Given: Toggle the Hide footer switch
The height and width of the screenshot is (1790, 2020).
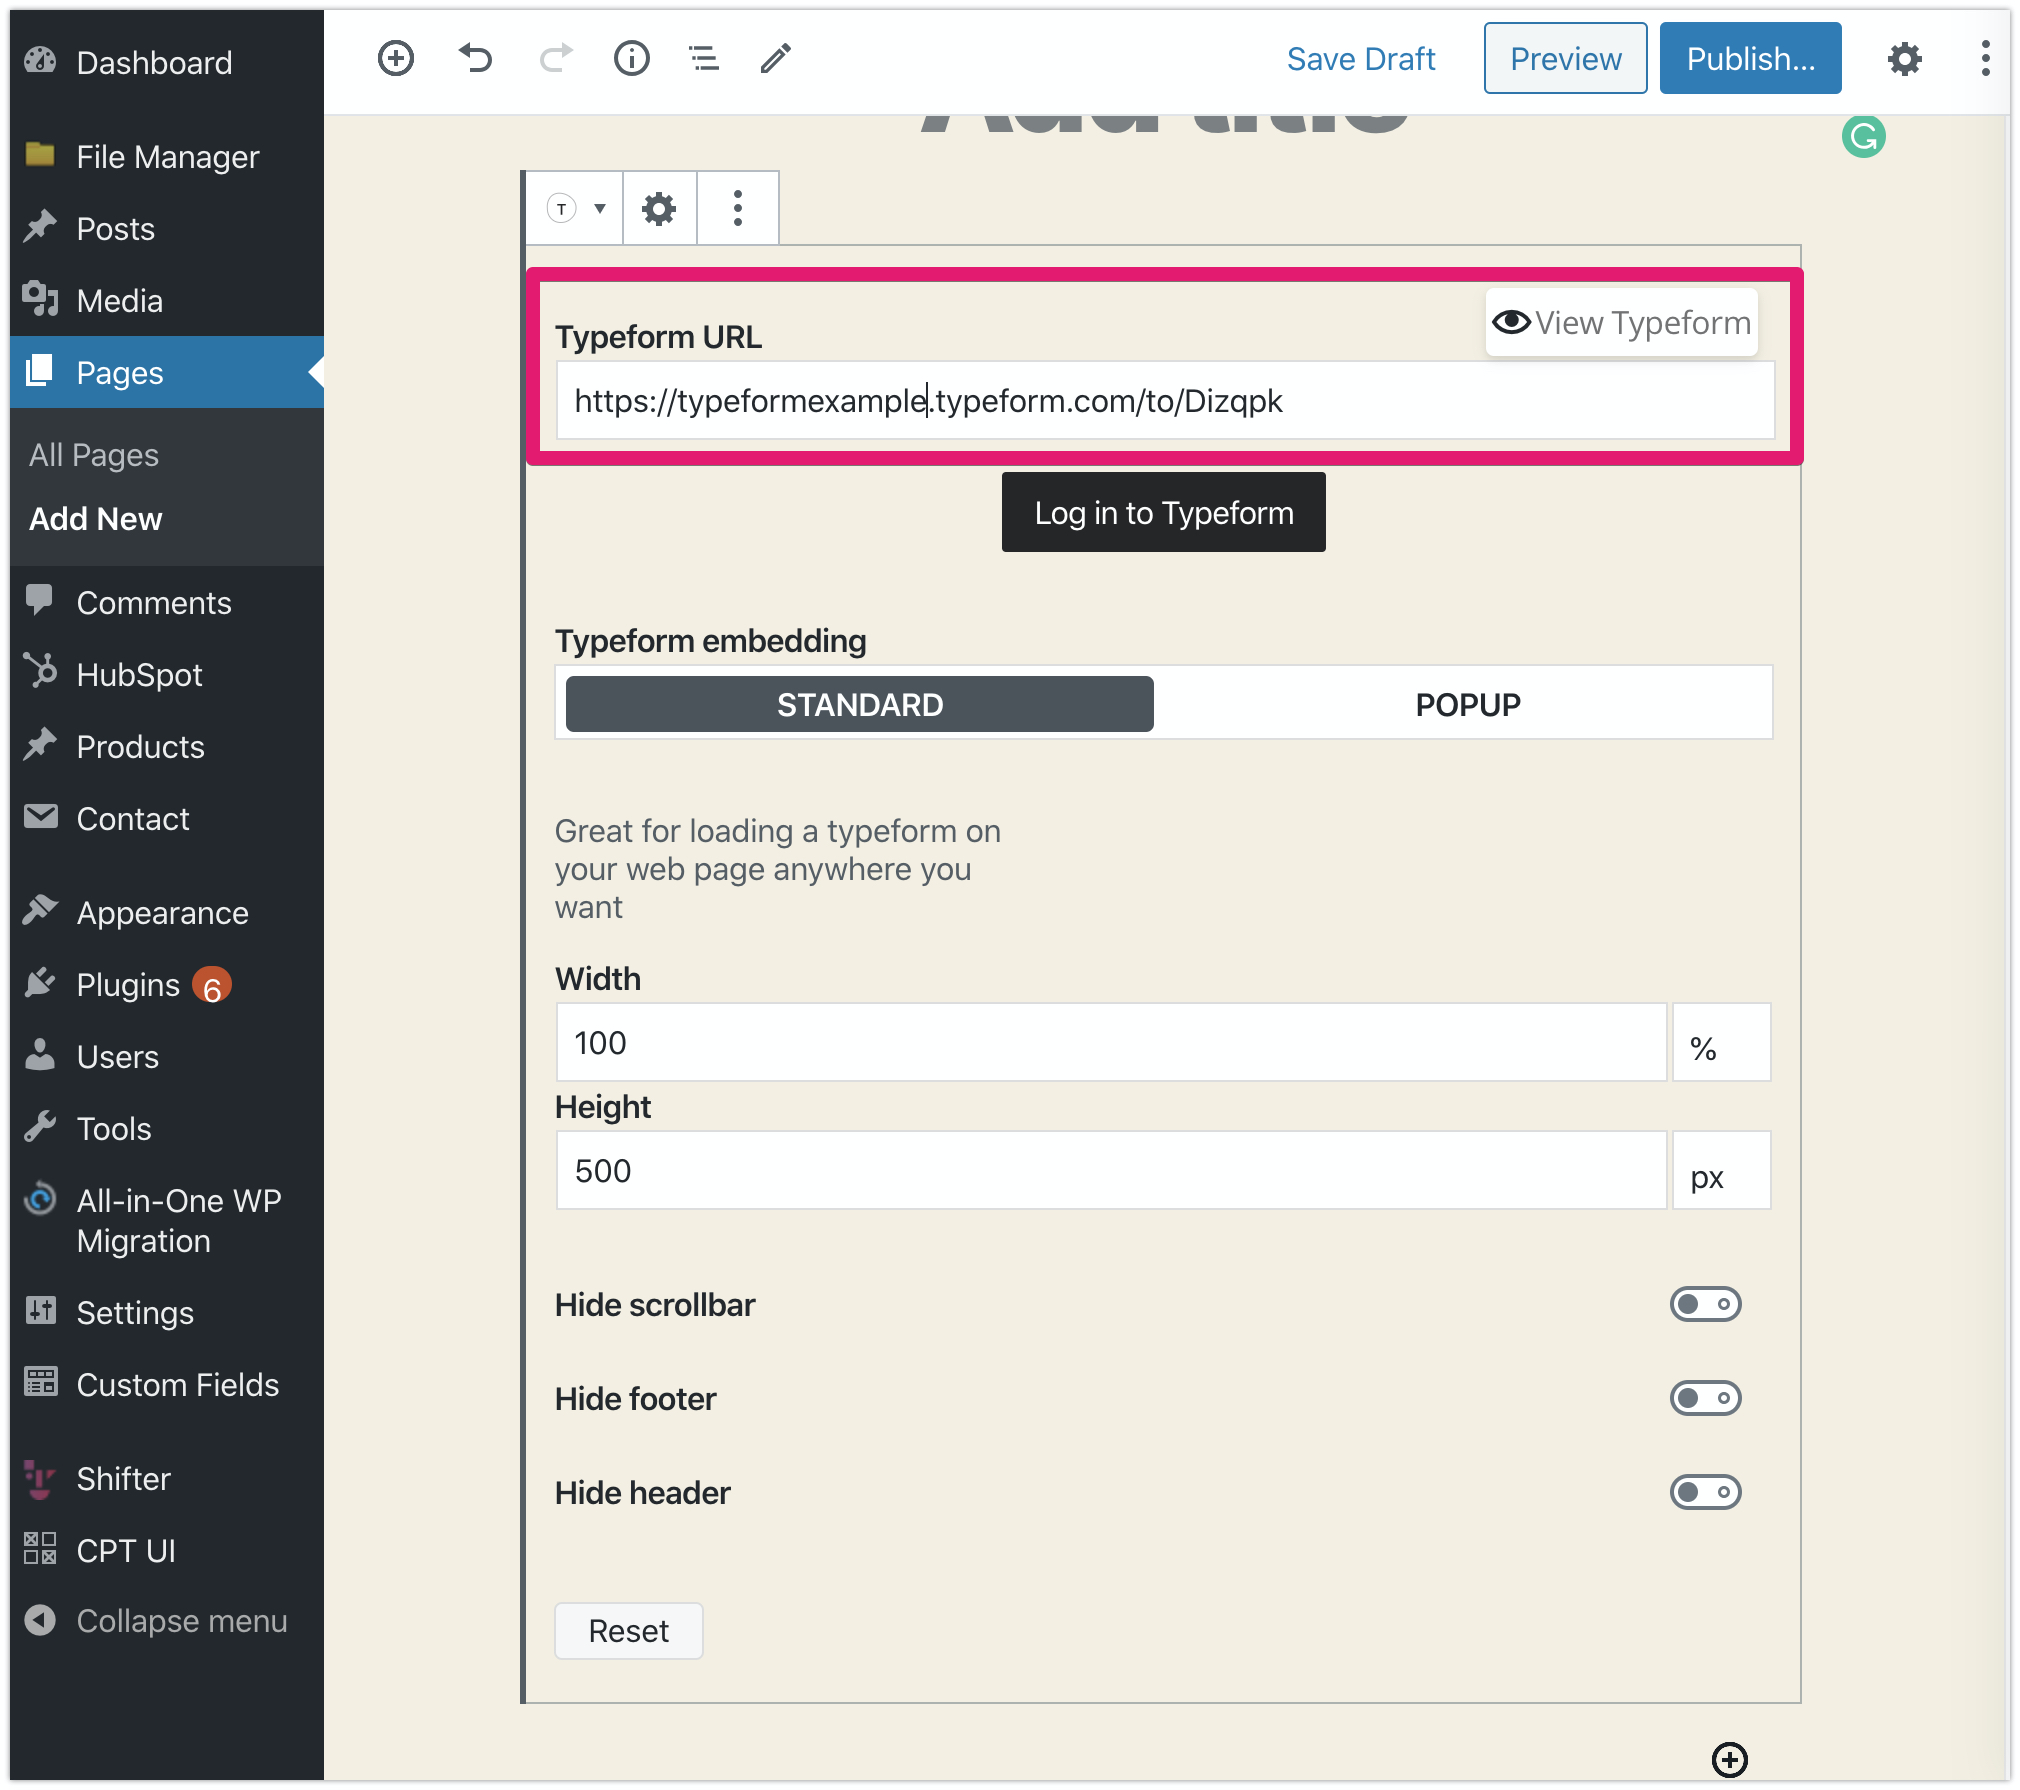Looking at the screenshot, I should 1705,1398.
